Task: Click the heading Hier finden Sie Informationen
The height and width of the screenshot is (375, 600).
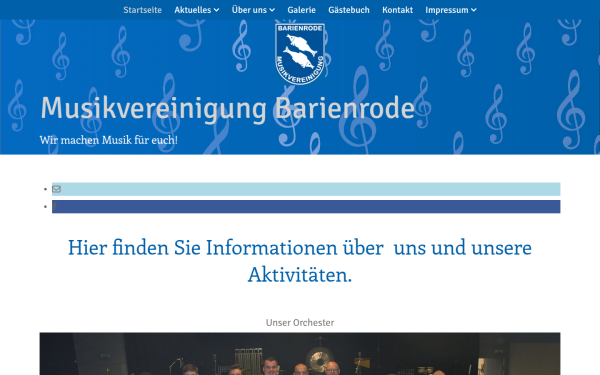Action: [300, 261]
